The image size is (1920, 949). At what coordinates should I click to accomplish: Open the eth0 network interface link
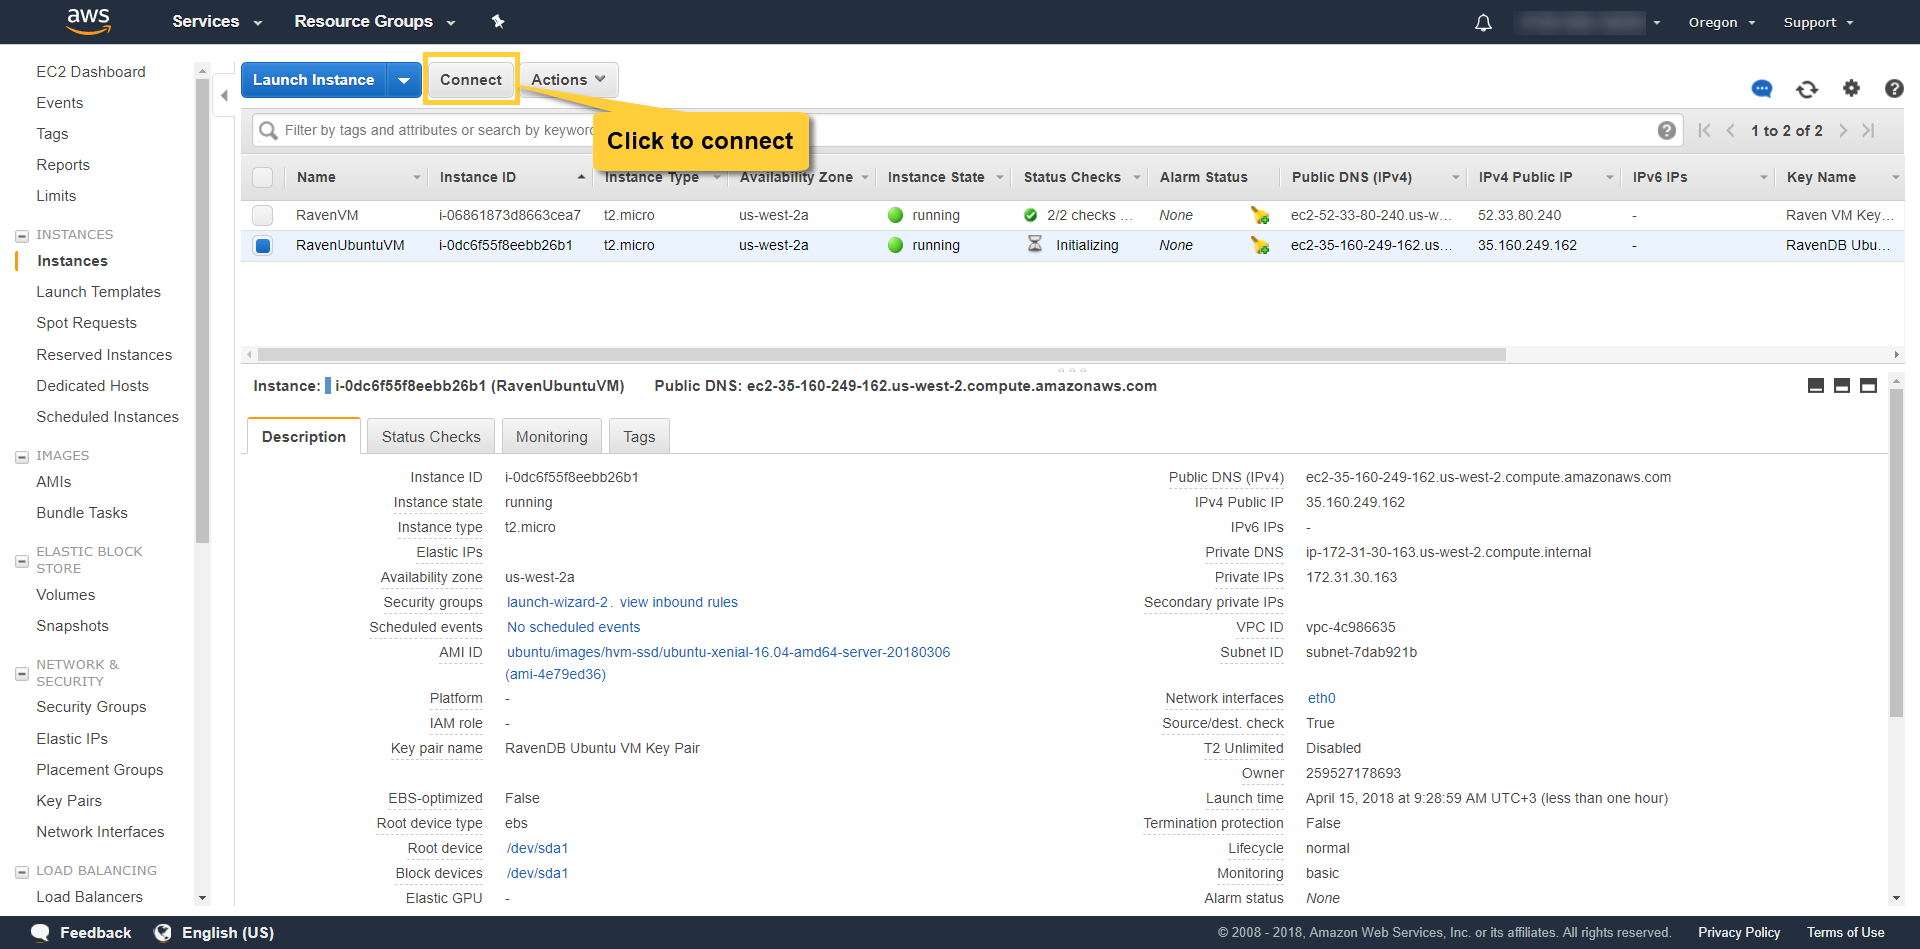[1321, 698]
